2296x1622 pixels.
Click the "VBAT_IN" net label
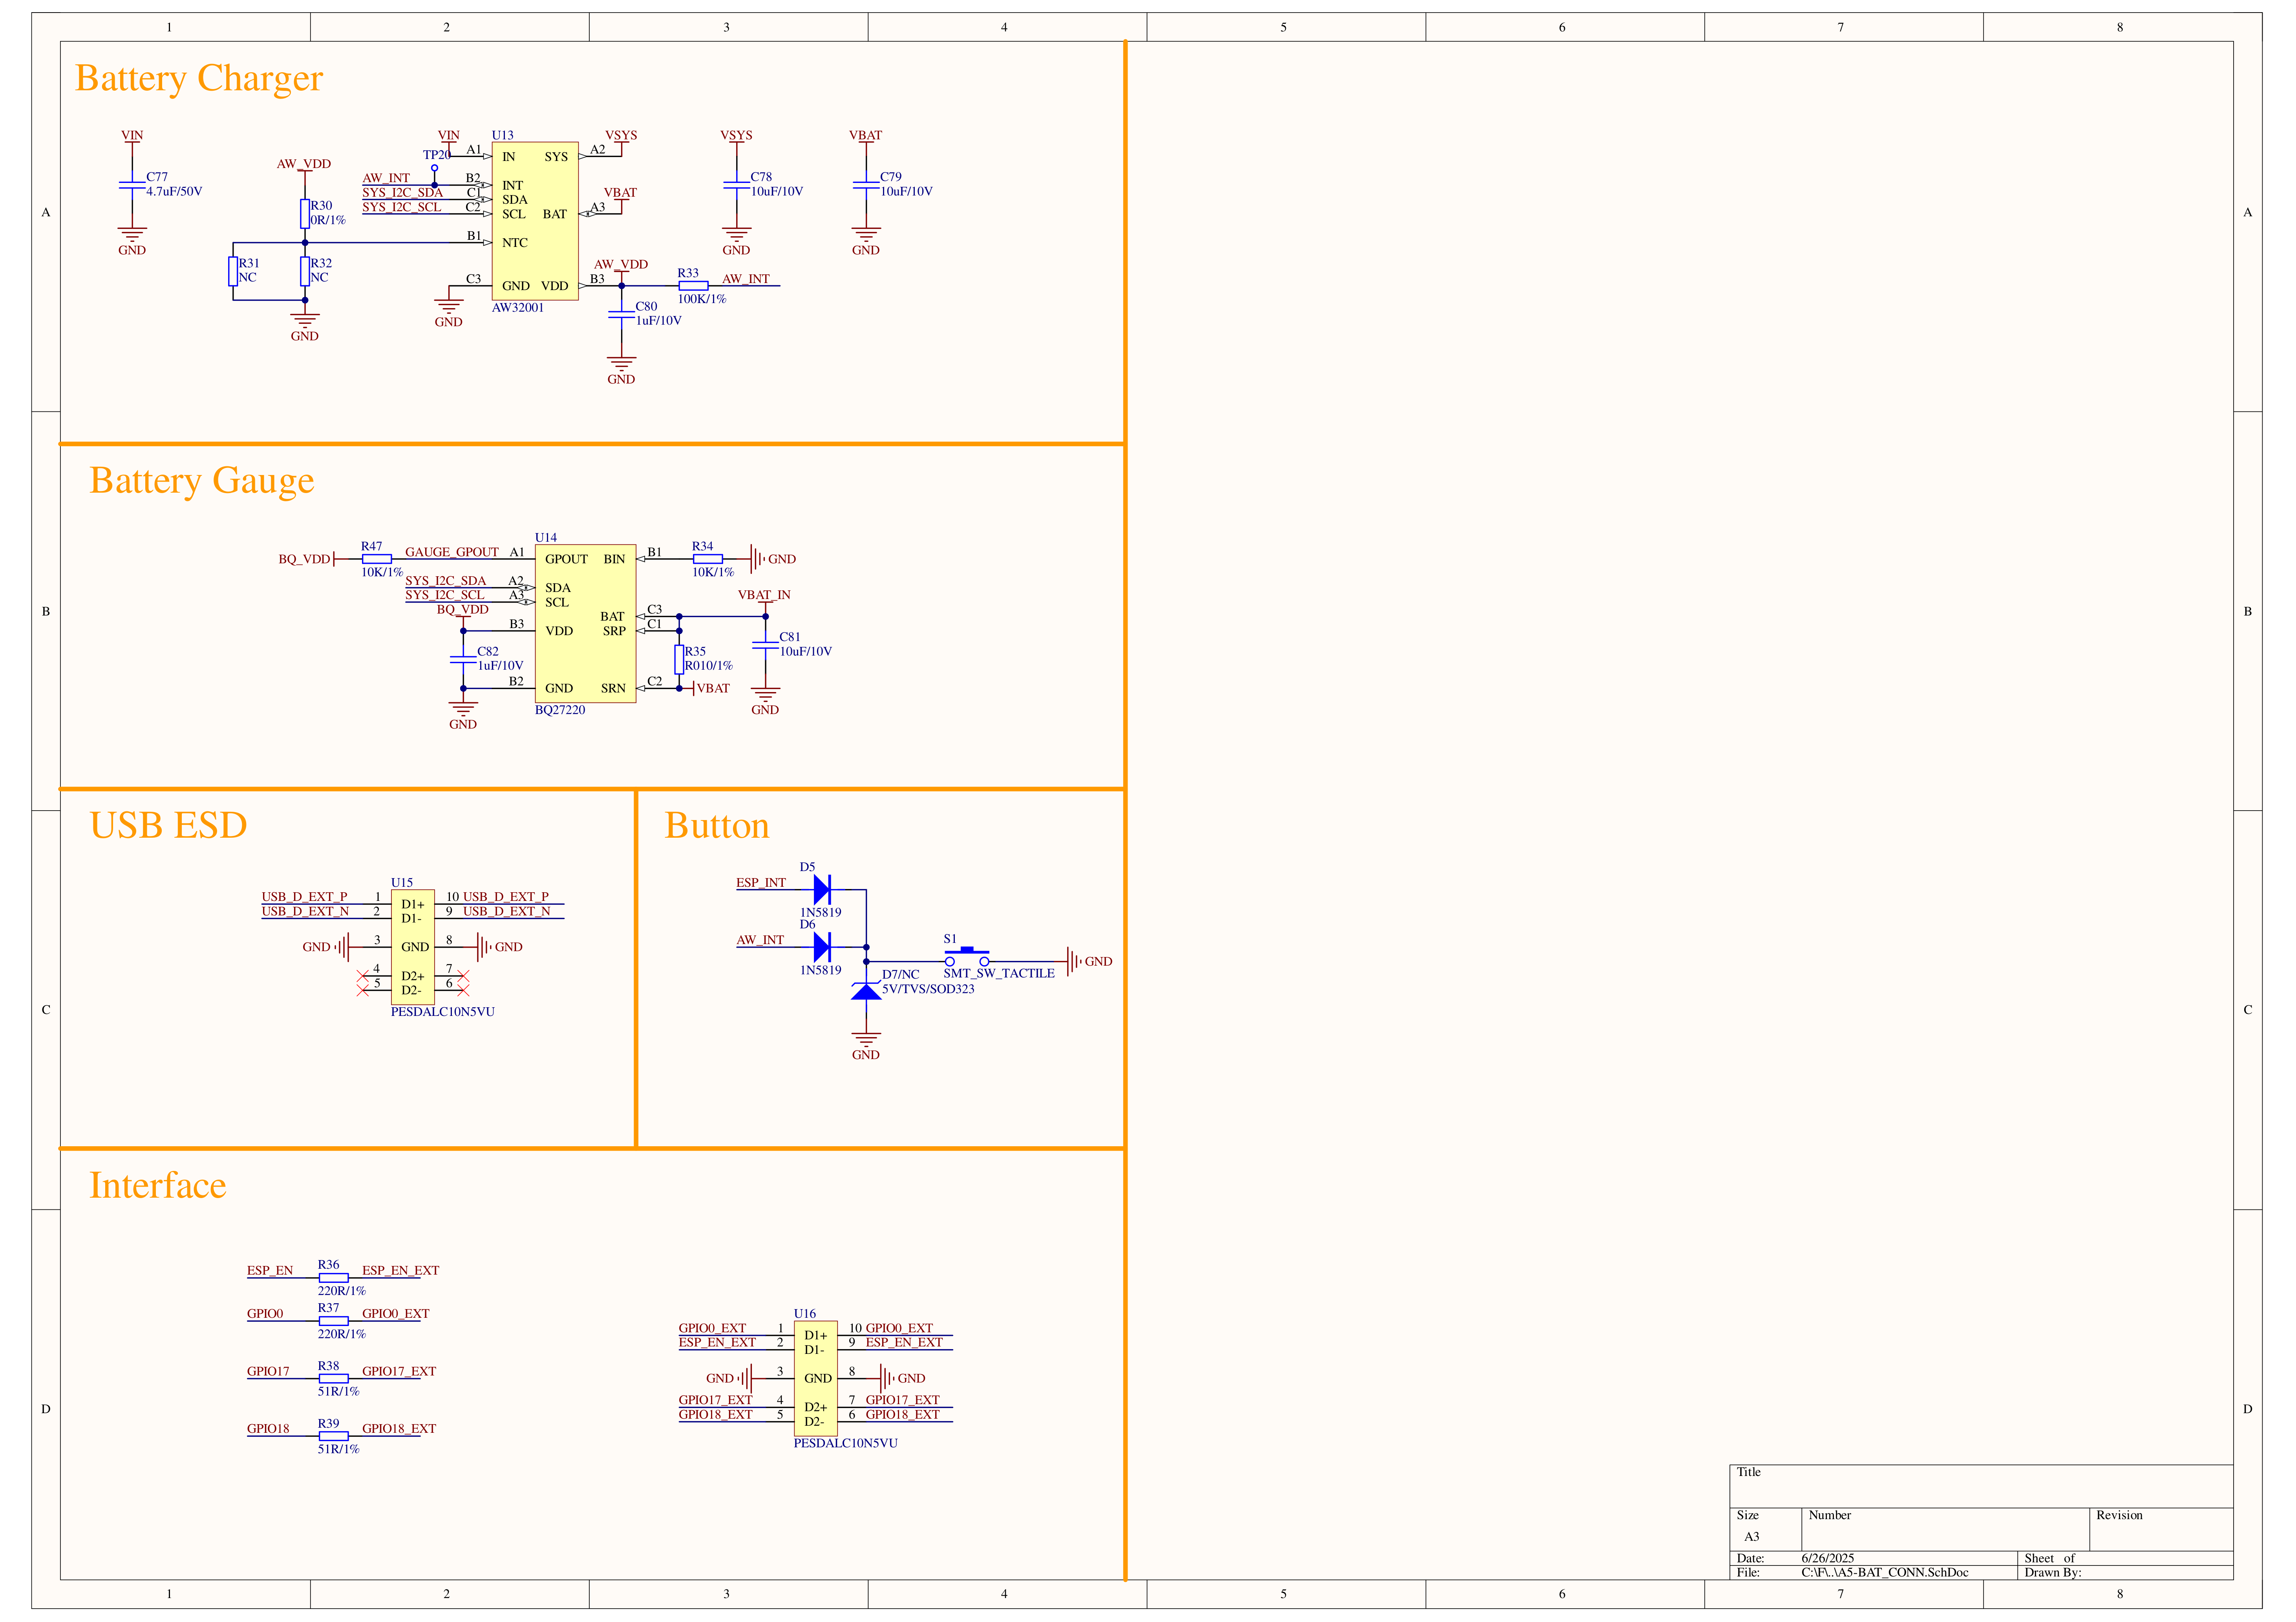coord(764,595)
